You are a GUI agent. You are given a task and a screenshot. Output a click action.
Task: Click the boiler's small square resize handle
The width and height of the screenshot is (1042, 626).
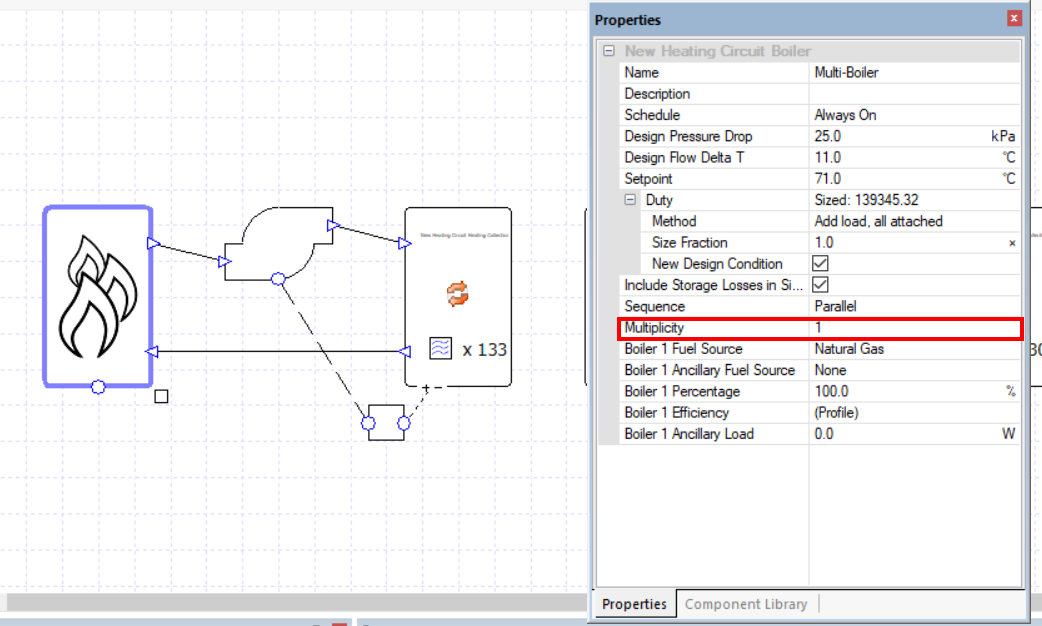point(161,397)
